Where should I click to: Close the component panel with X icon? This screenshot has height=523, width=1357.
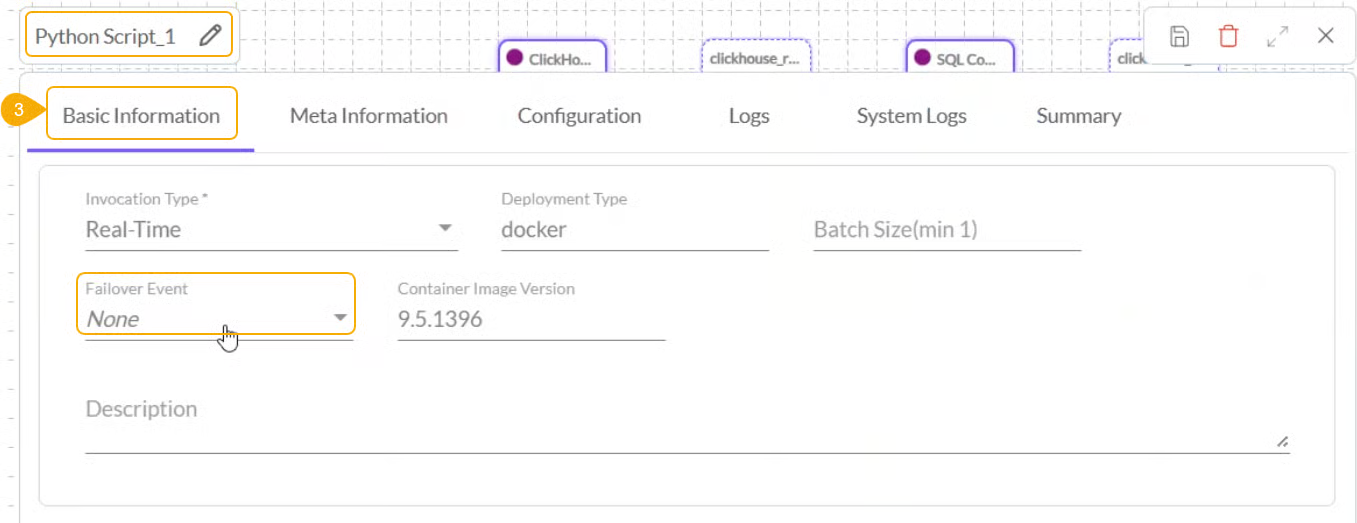(x=1325, y=37)
